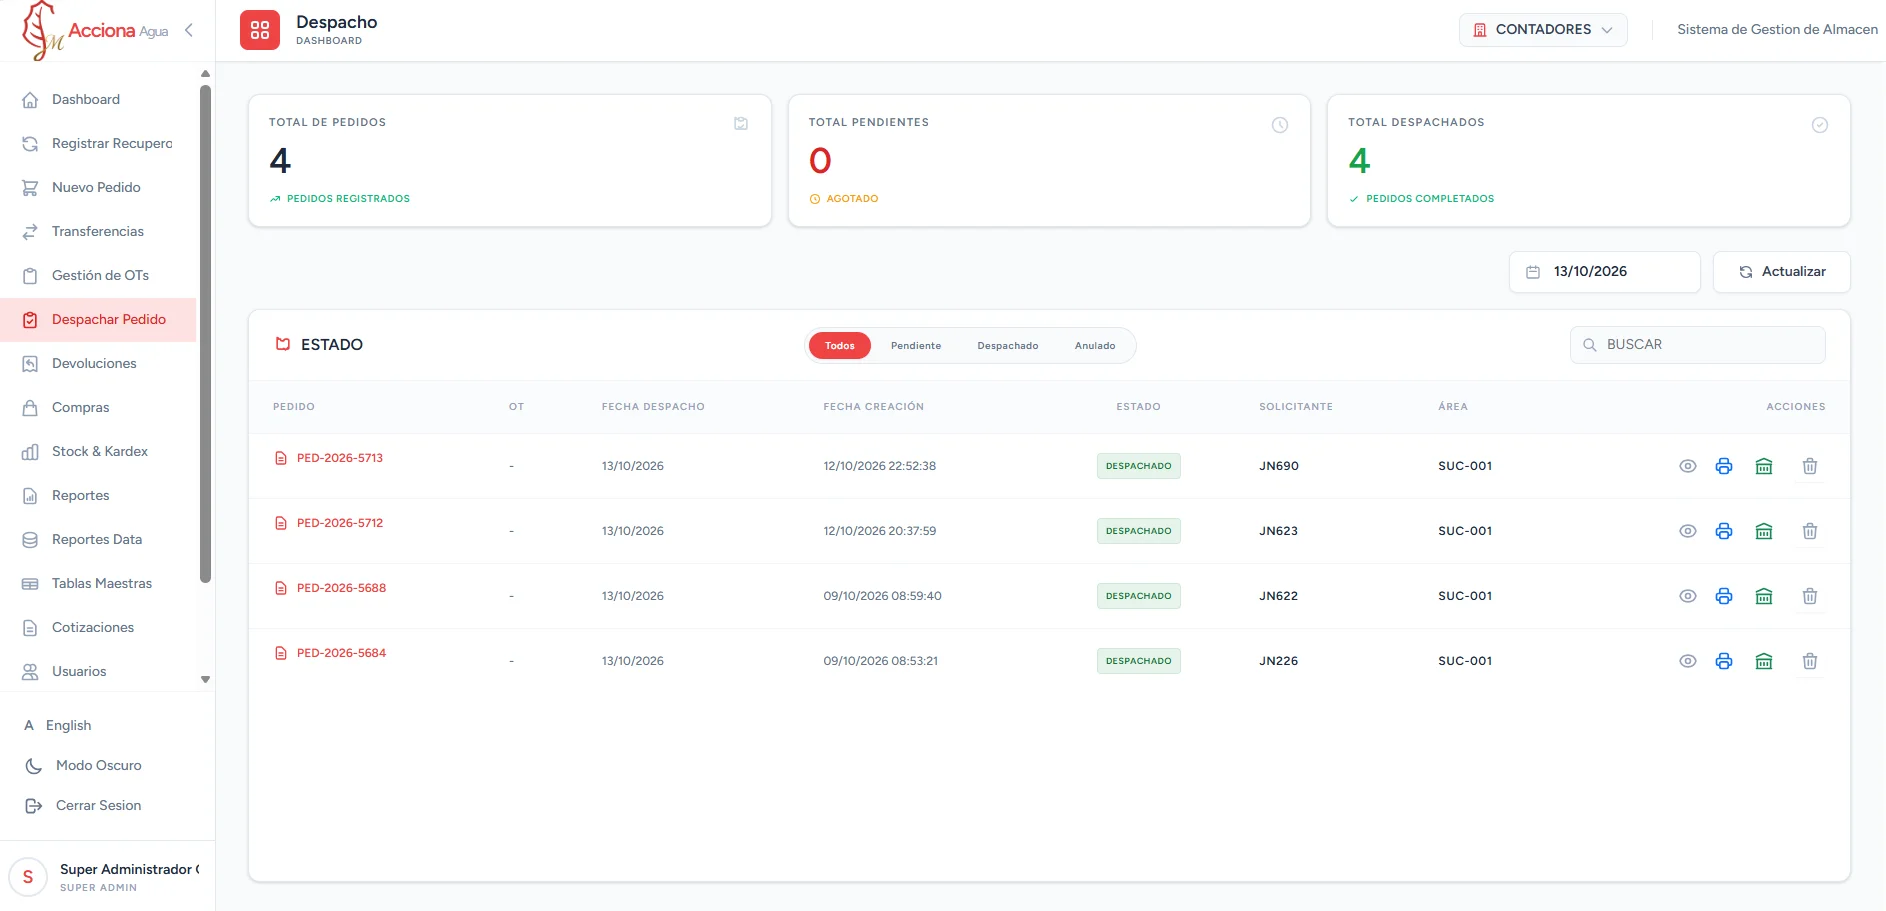Viewport: 1886px width, 911px height.
Task: Click sidebar scroll up arrow
Action: click(x=205, y=73)
